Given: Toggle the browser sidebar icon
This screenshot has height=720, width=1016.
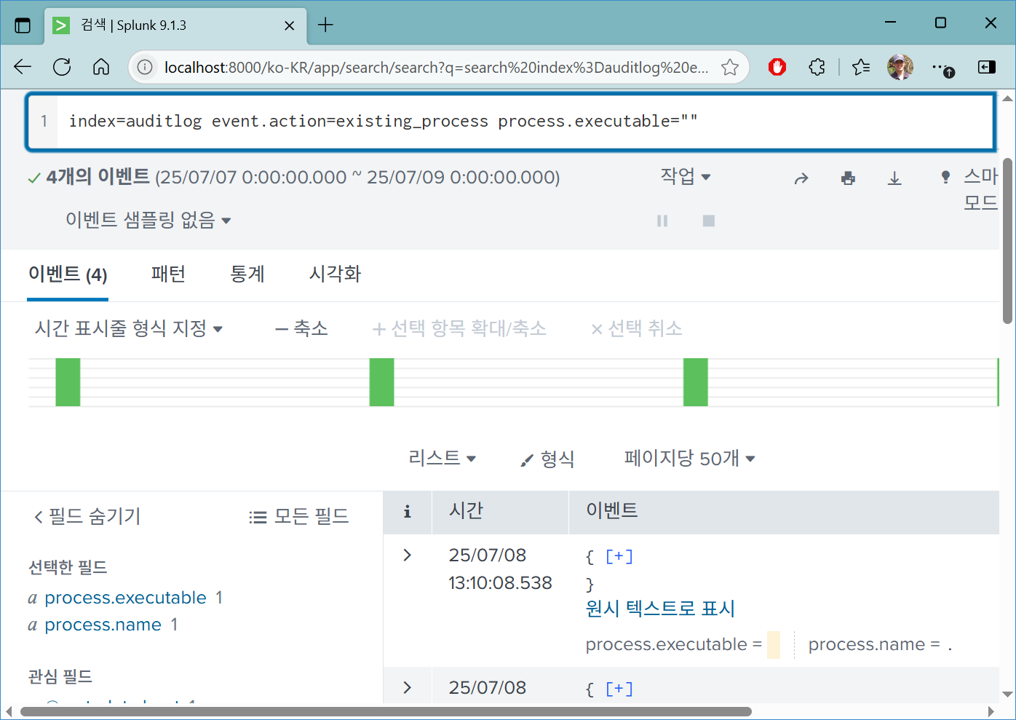Looking at the screenshot, I should (x=986, y=67).
